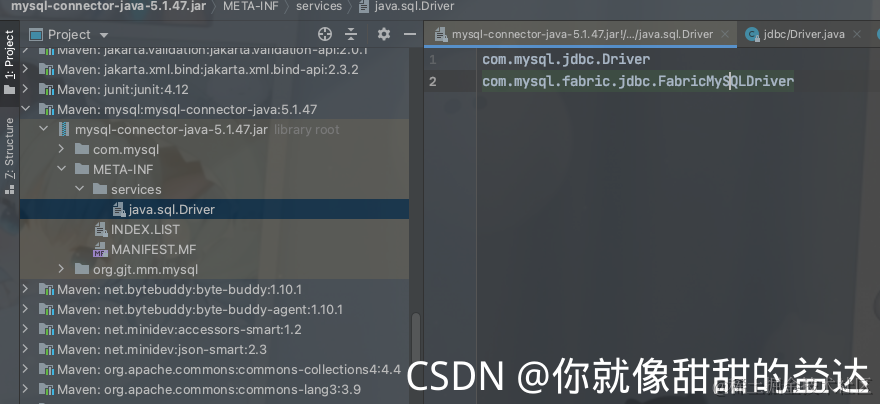This screenshot has height=404, width=880.
Task: Switch to the java.sql.Driver editor tab
Action: click(x=580, y=34)
